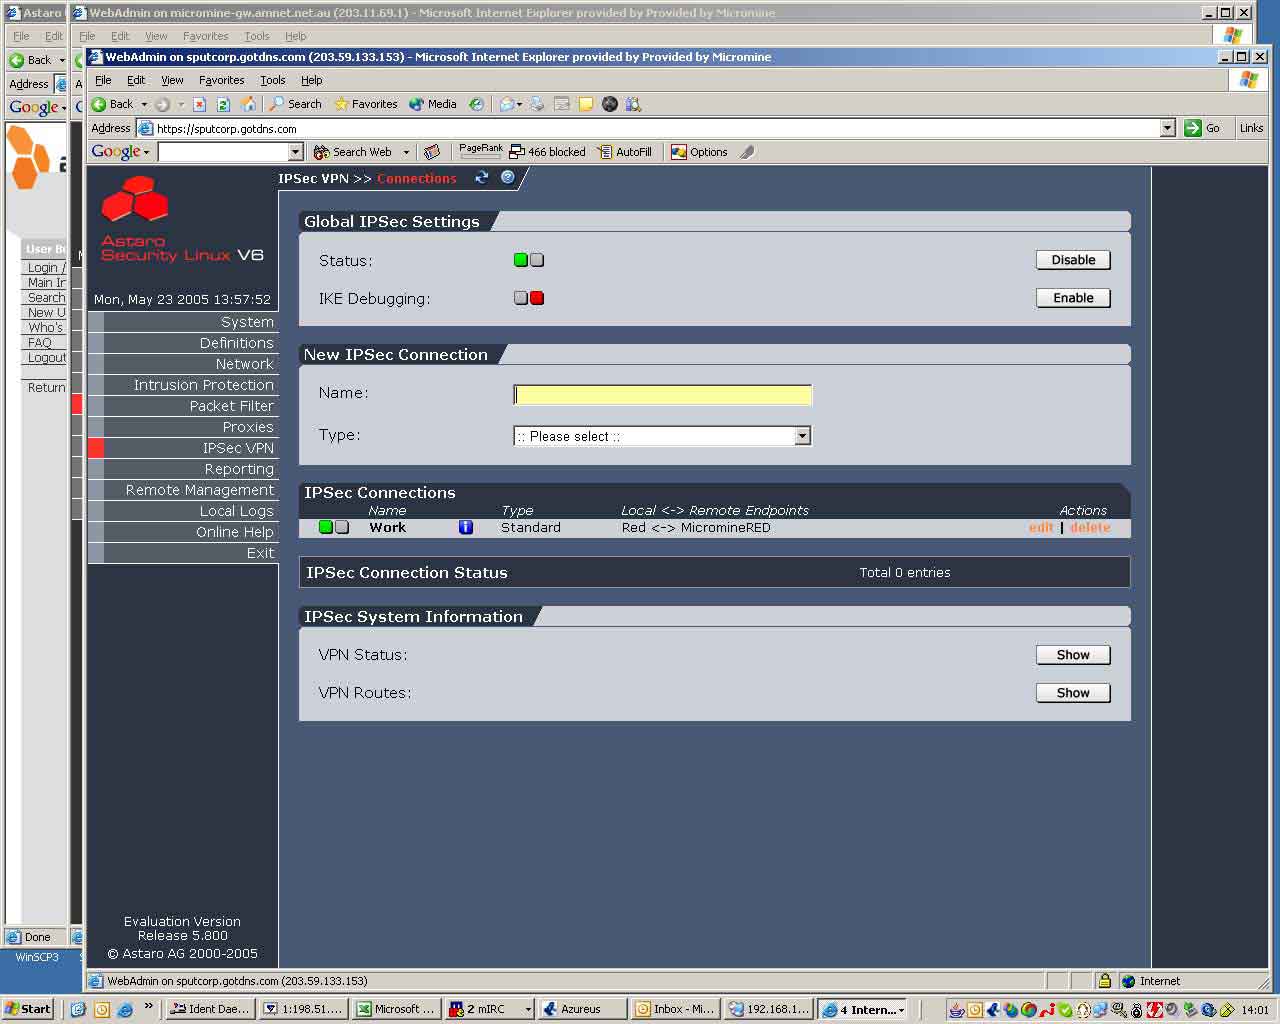Click the edit link for Work connection
The width and height of the screenshot is (1280, 1024).
(1041, 528)
